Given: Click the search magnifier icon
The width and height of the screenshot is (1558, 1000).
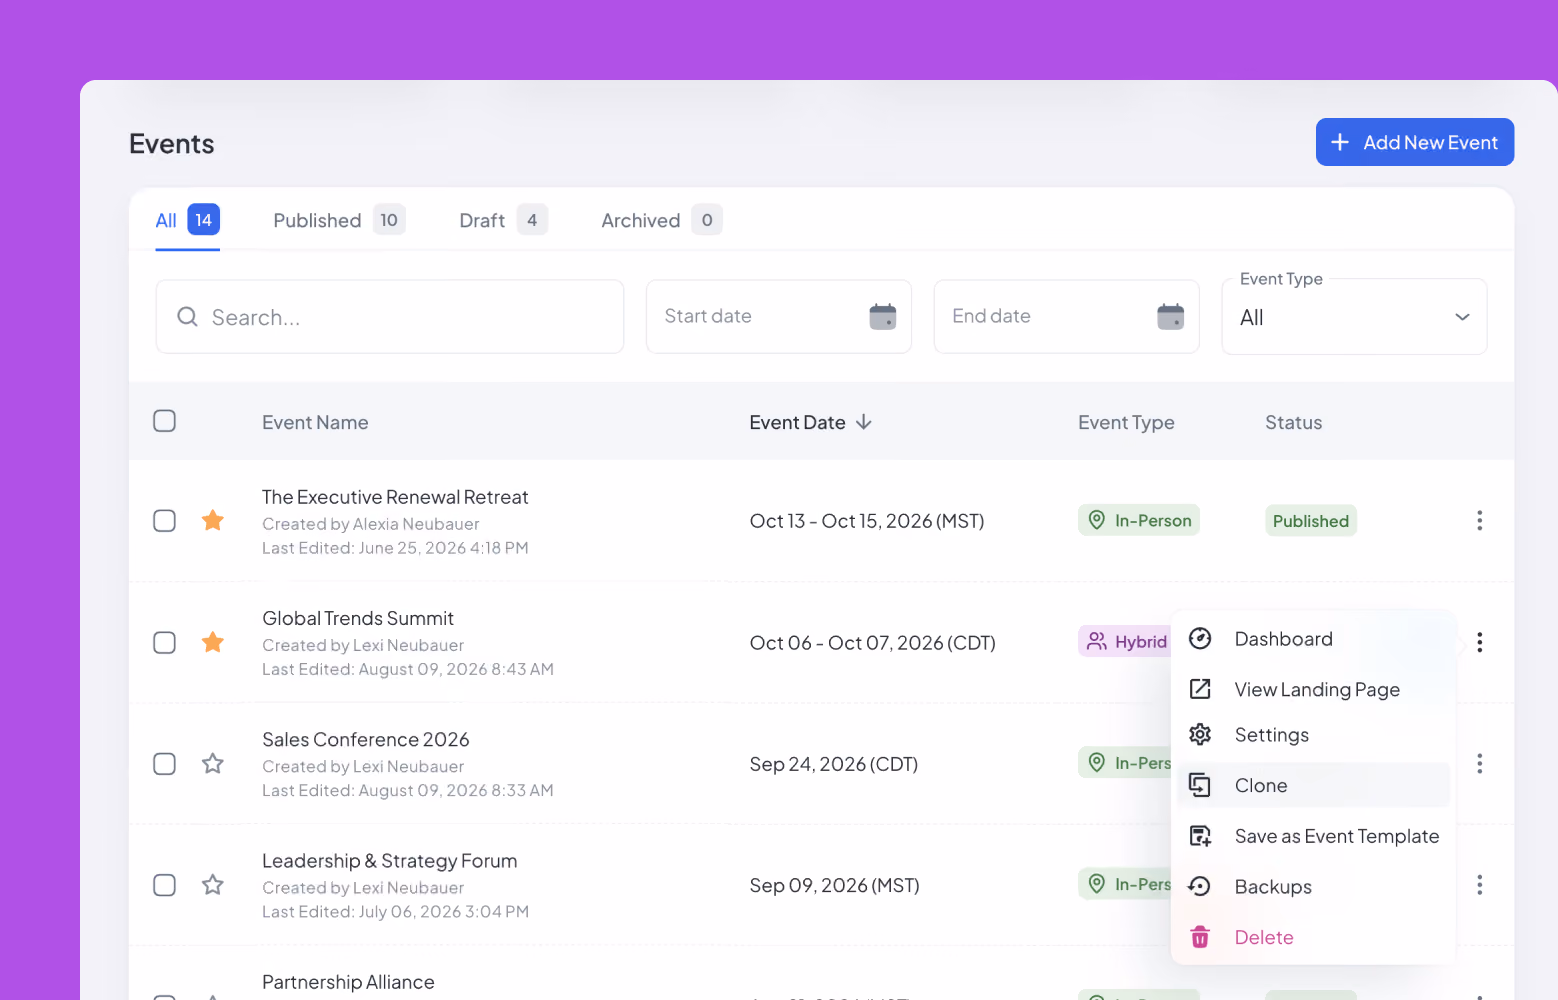Looking at the screenshot, I should pyautogui.click(x=187, y=317).
